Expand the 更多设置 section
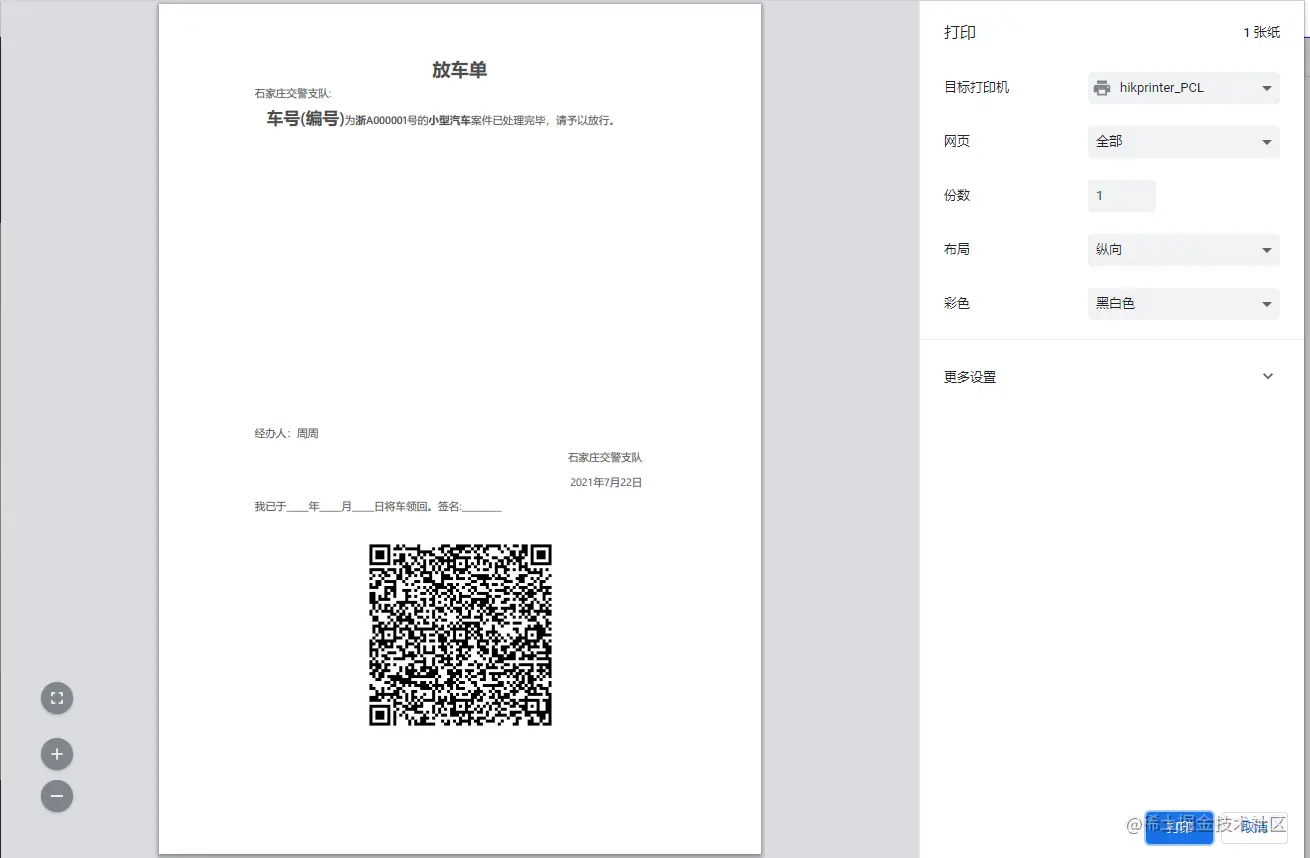The image size is (1310, 858). tap(1111, 377)
